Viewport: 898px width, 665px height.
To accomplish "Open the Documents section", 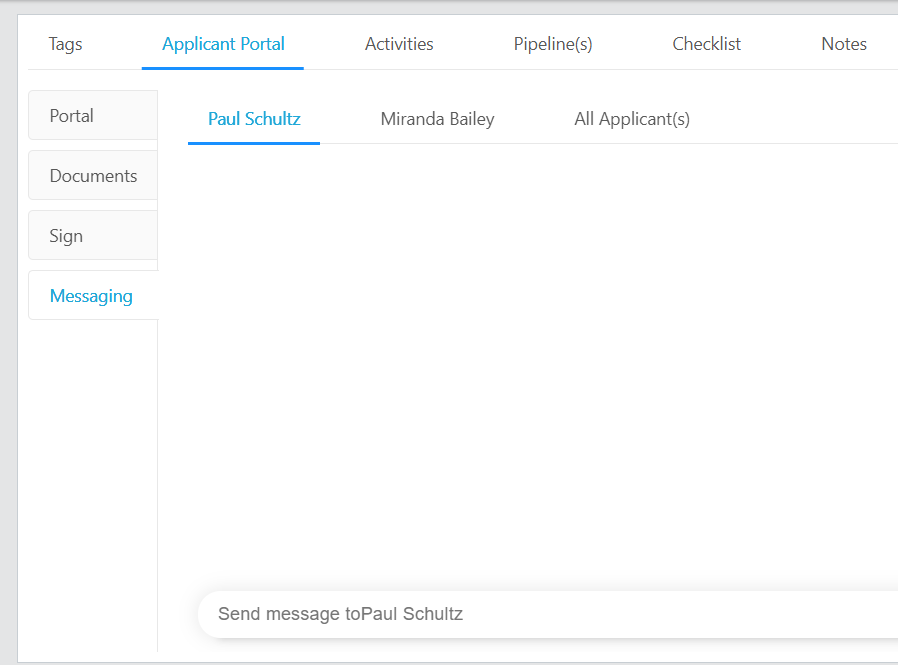I will coord(93,175).
